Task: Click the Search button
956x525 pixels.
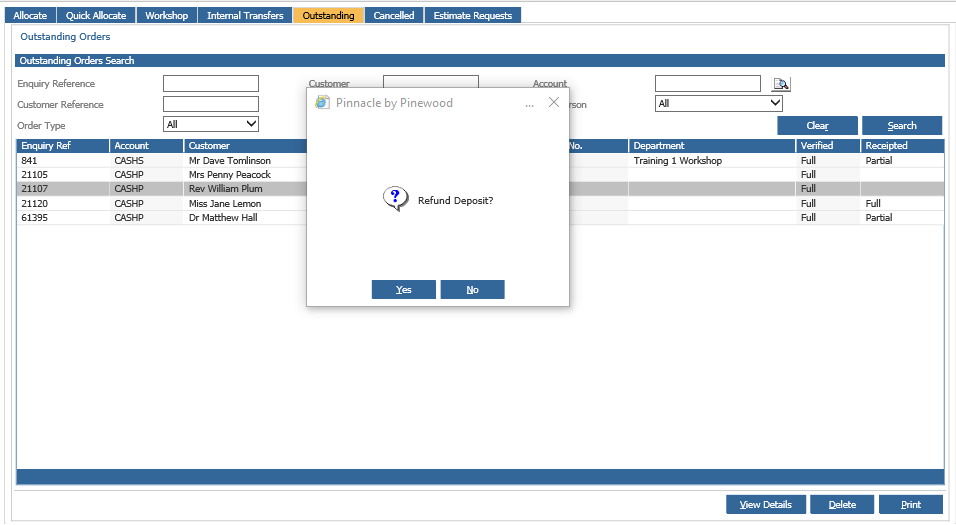Action: (902, 126)
